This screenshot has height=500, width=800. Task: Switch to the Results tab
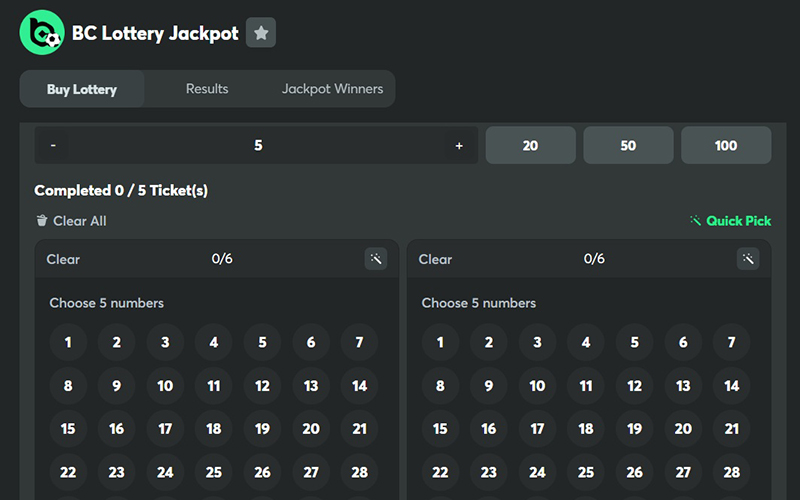(x=207, y=89)
